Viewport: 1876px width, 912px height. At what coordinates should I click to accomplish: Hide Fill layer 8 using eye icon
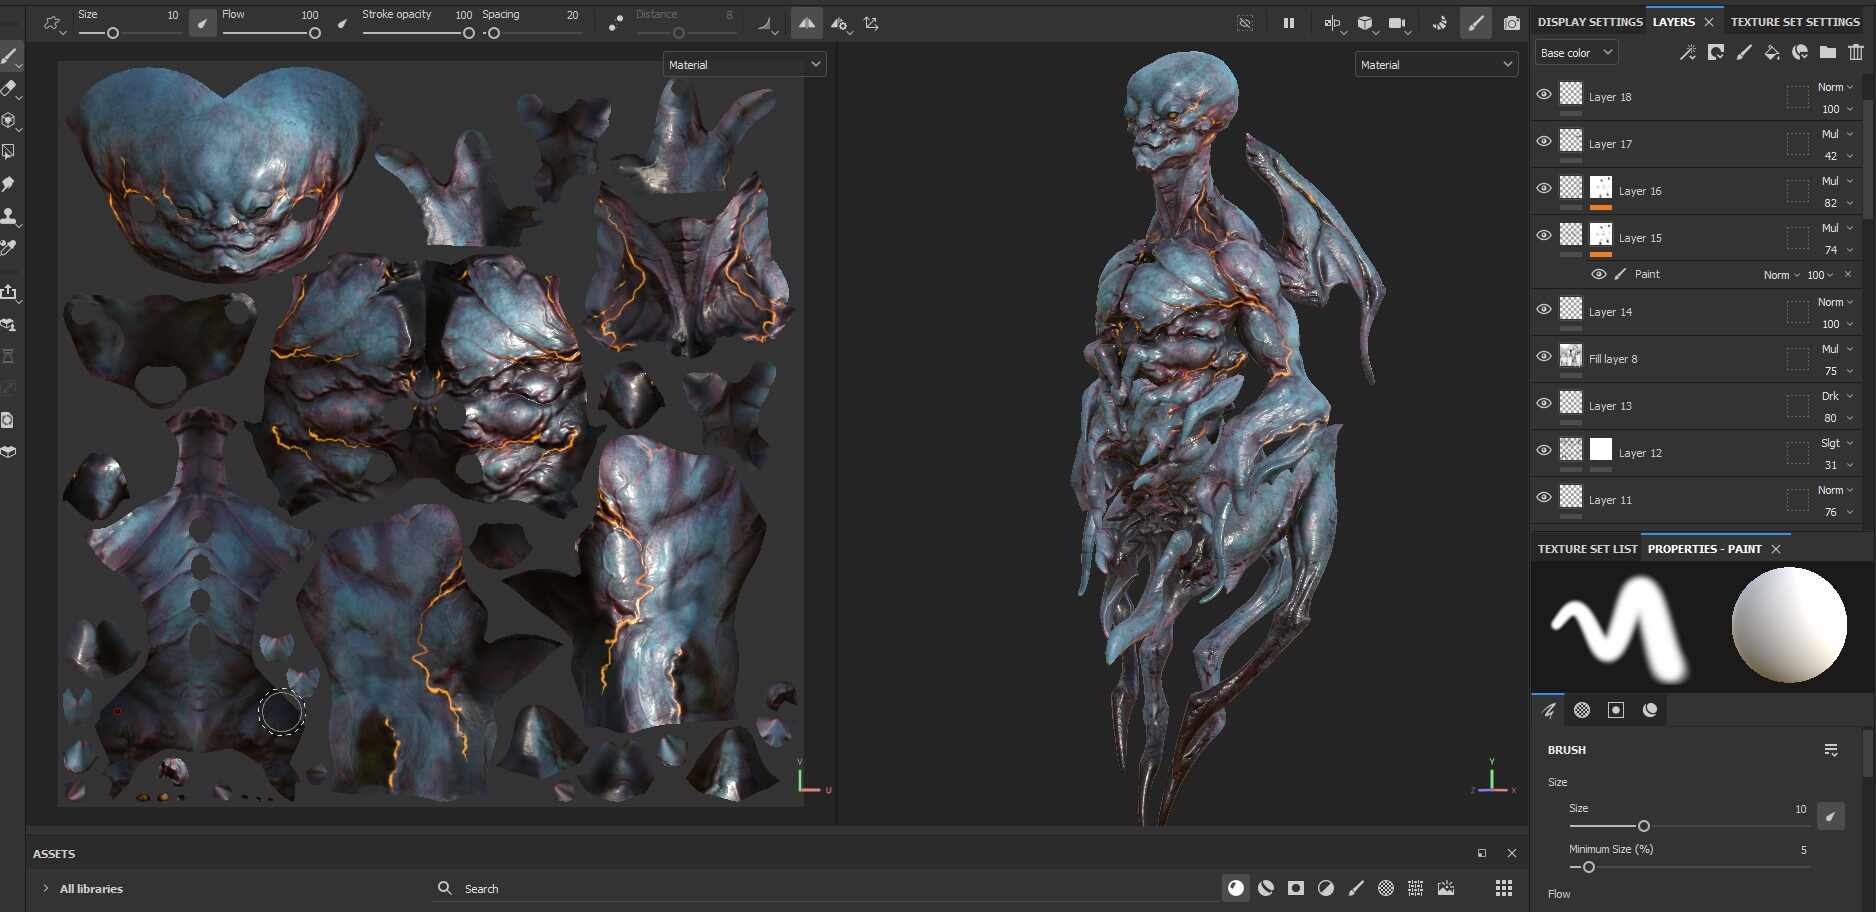click(1544, 356)
